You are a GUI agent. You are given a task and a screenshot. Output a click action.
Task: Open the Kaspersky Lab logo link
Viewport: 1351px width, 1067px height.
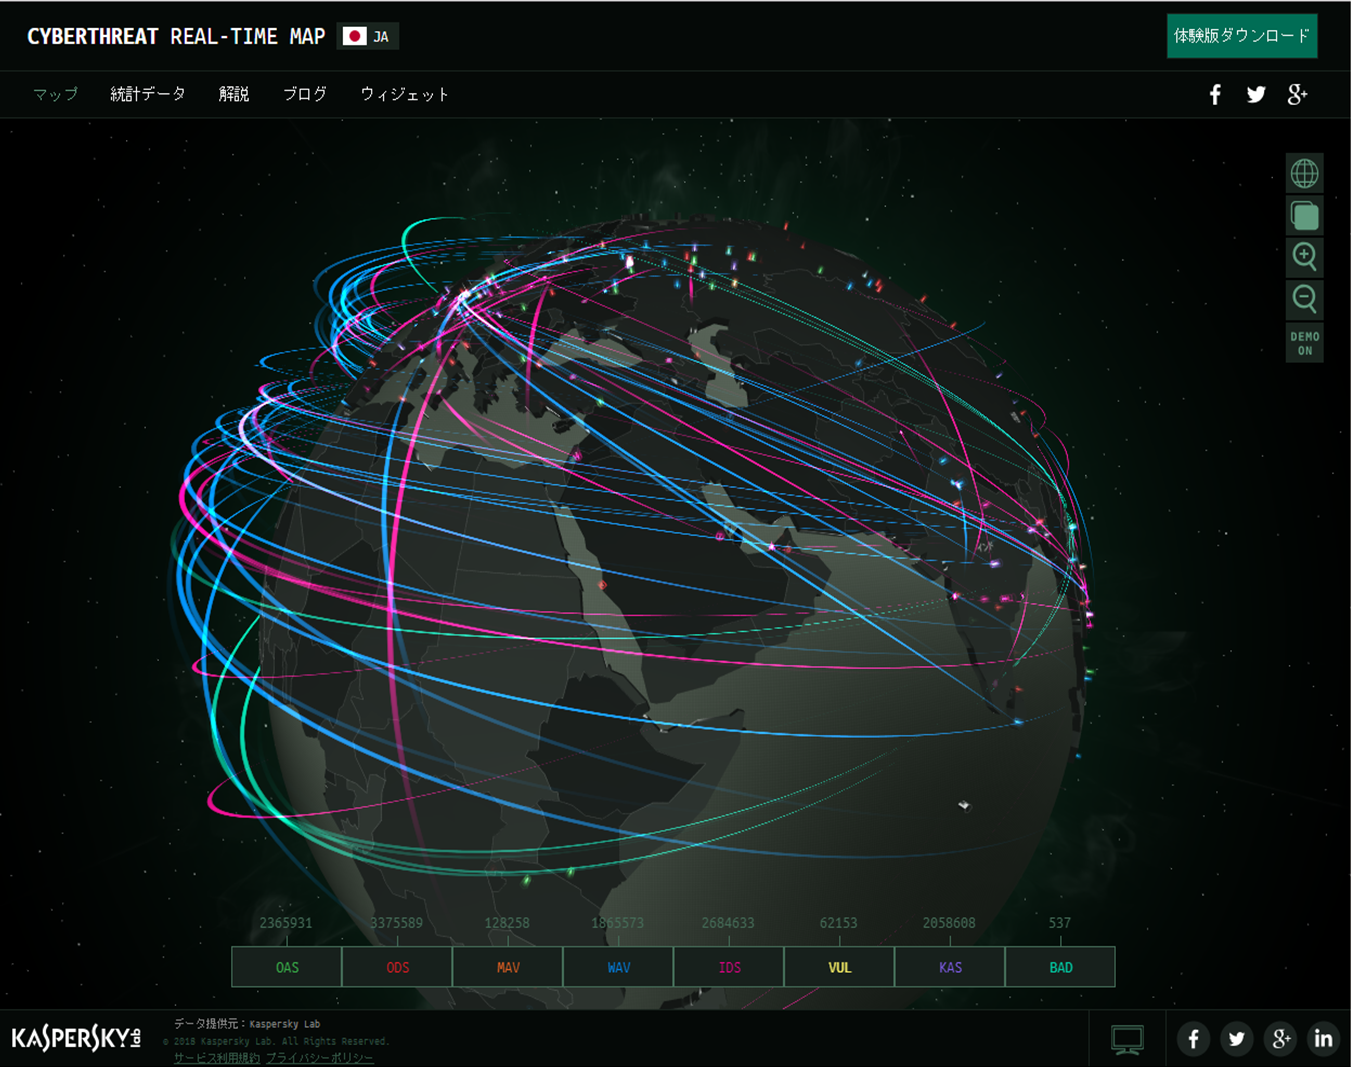click(76, 1038)
